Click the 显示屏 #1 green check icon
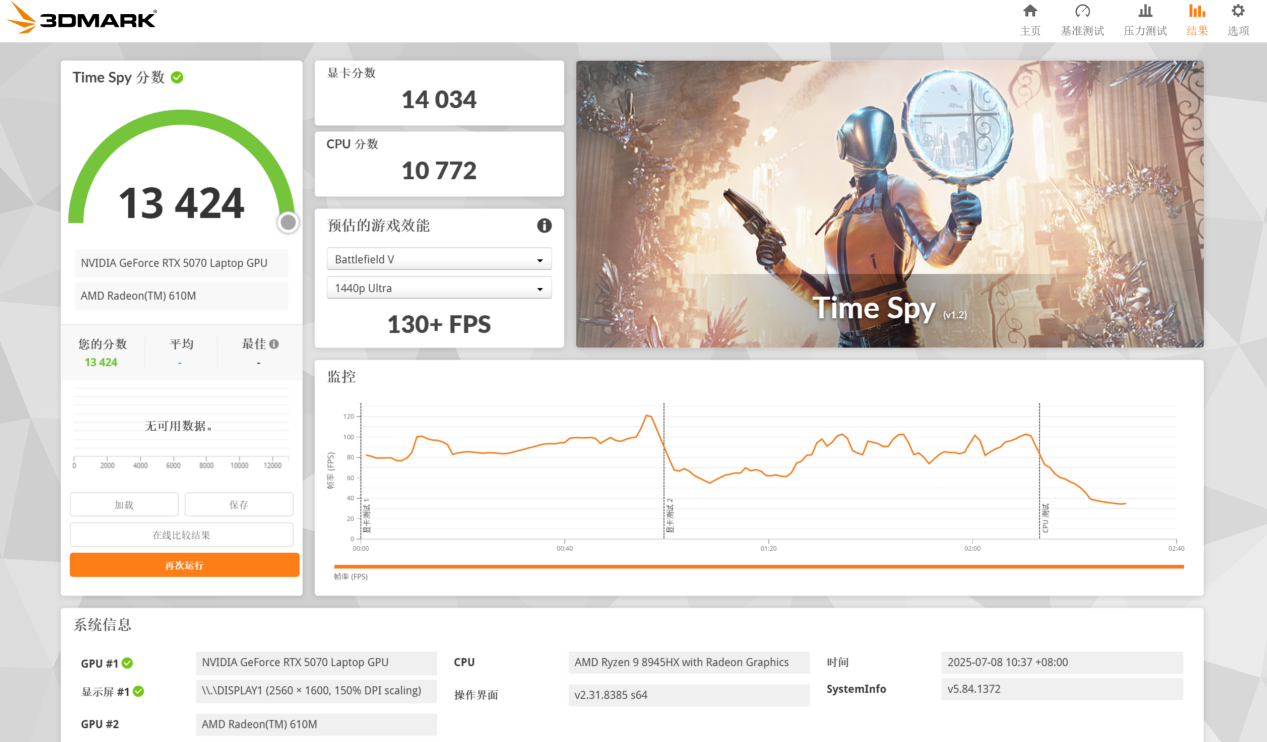The height and width of the screenshot is (742, 1267). pos(138,691)
